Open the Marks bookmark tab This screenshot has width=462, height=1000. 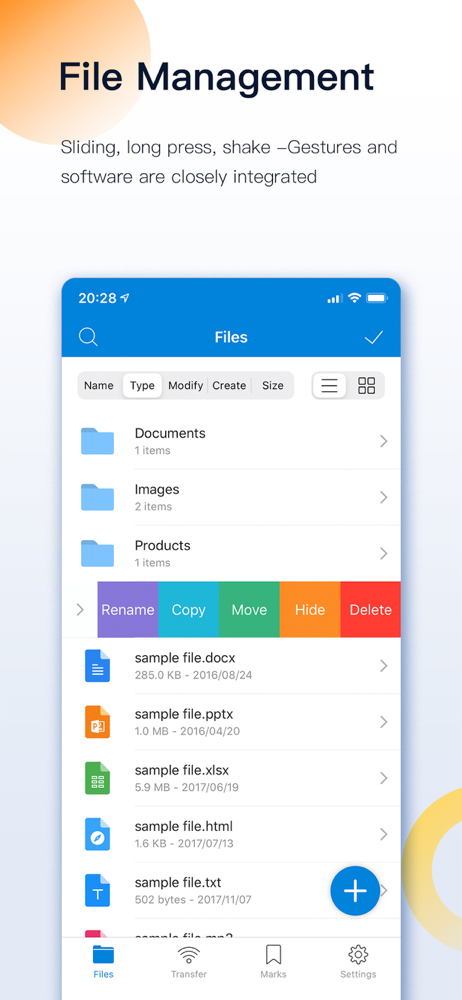point(273,962)
